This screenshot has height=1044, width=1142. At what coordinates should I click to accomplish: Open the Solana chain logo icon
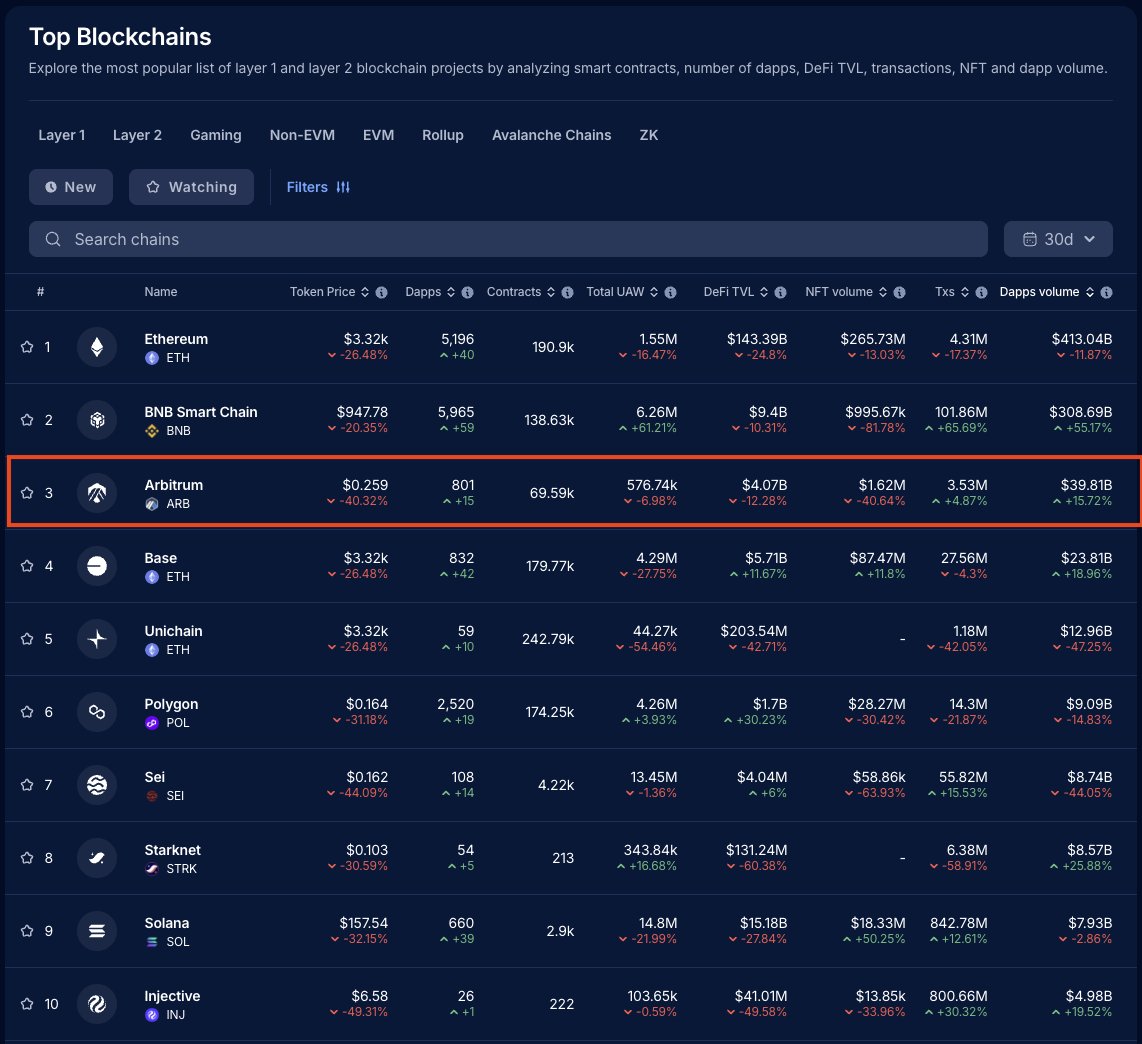[96, 930]
